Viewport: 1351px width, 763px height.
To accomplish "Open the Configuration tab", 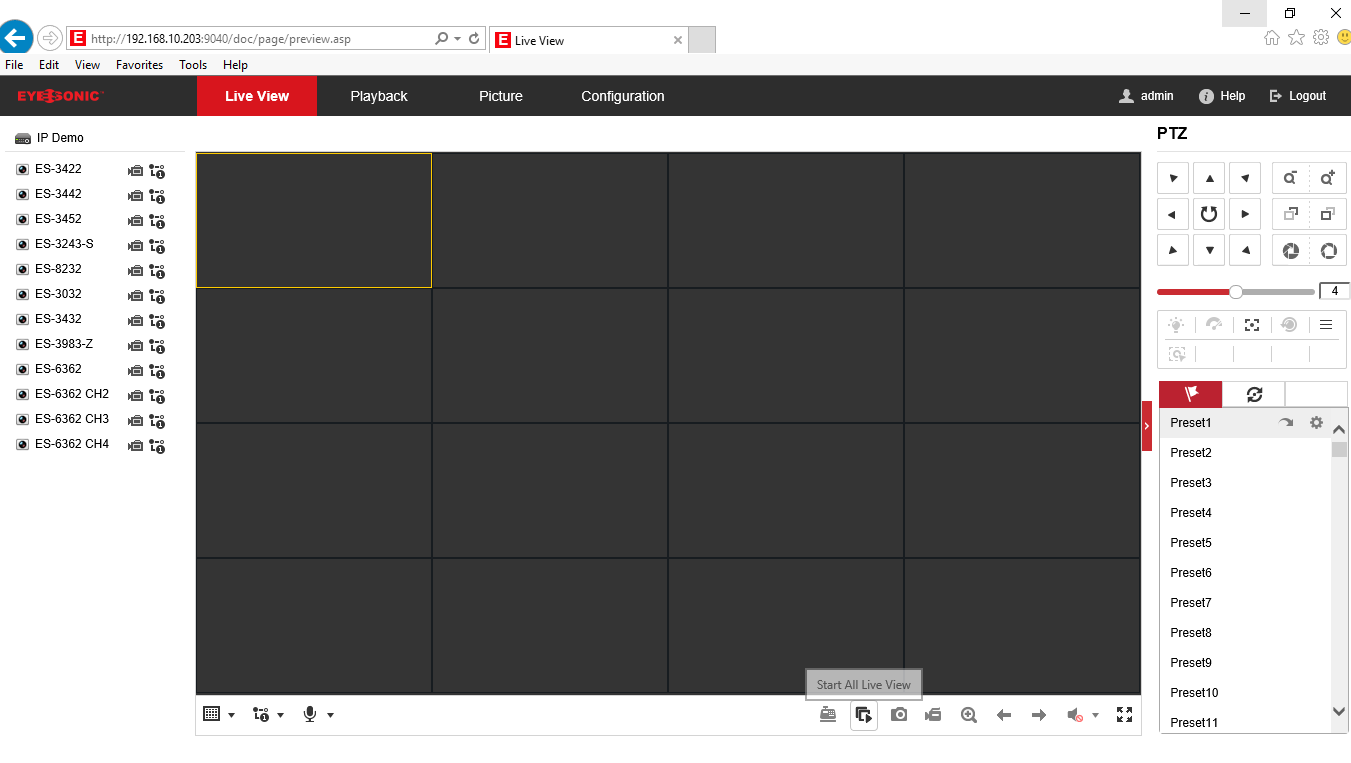I will [623, 96].
